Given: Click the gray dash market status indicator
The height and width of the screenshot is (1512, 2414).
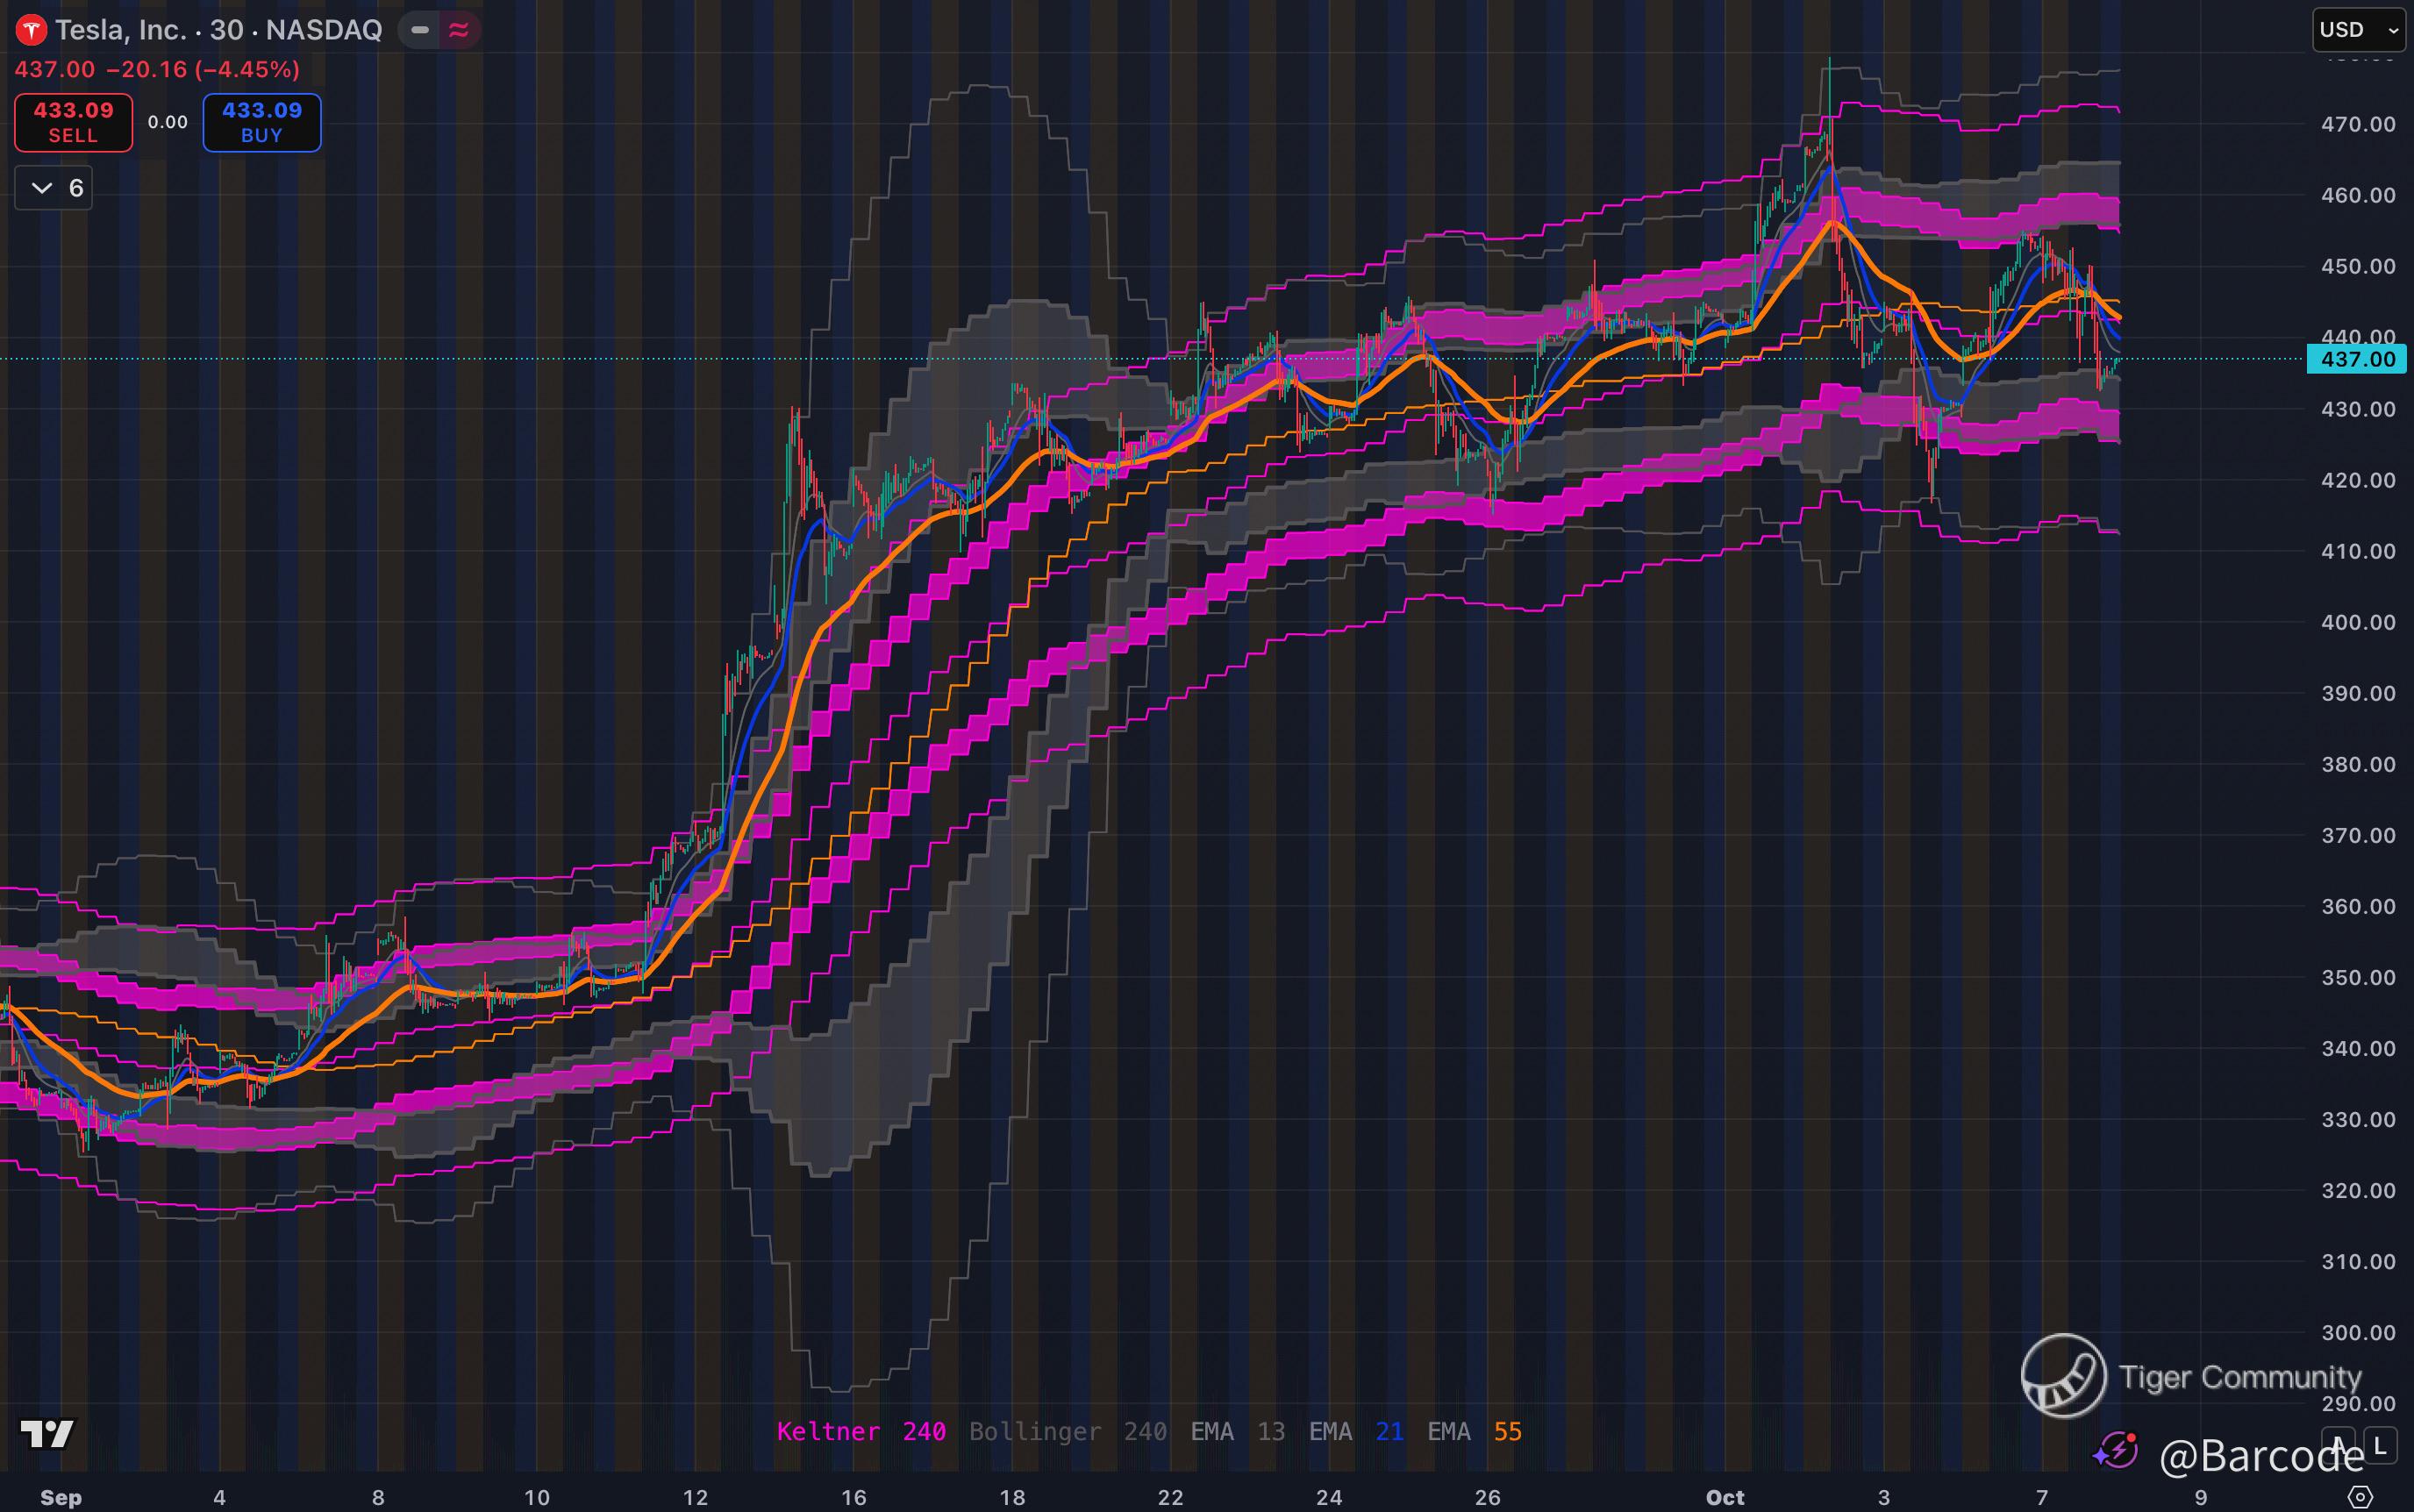Looking at the screenshot, I should pos(420,30).
